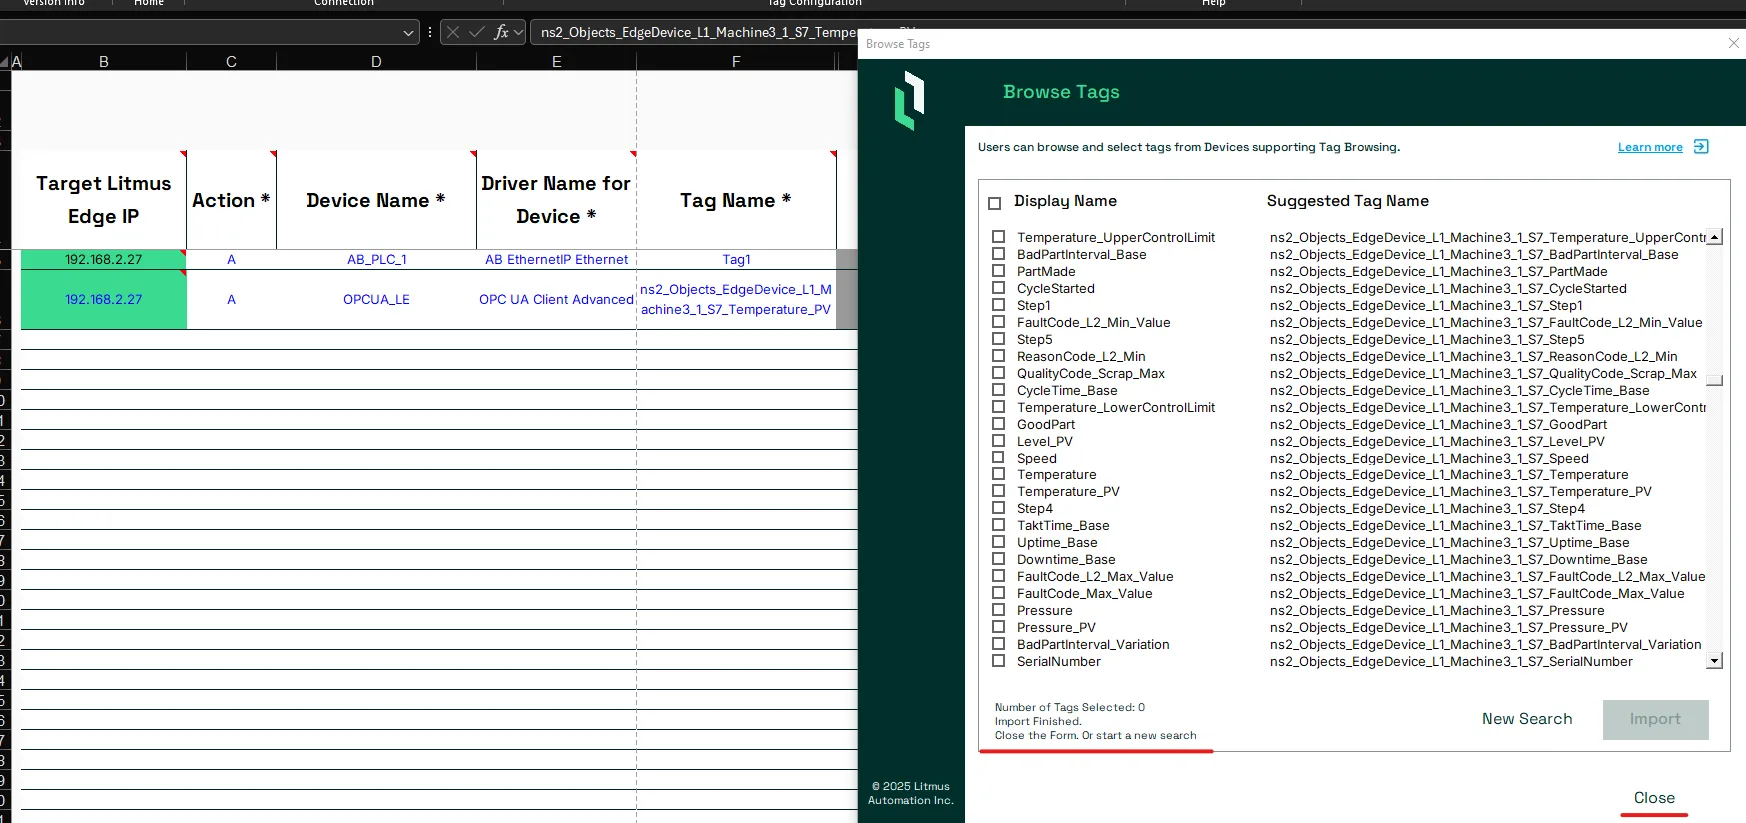Open Insert Function via the fx icon
Viewport: 1746px width, 823px height.
[501, 32]
